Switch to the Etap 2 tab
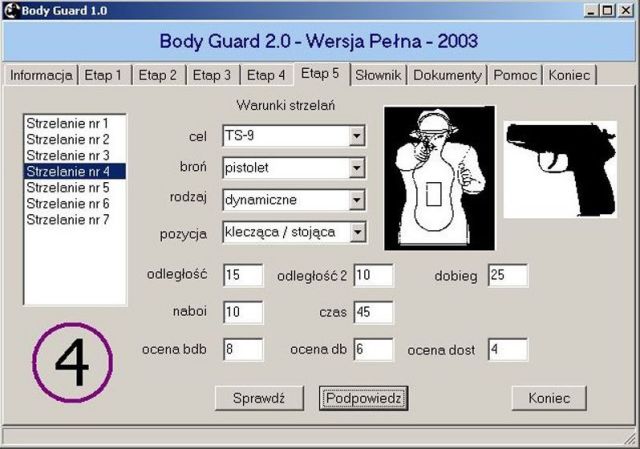The height and width of the screenshot is (449, 640). click(158, 75)
